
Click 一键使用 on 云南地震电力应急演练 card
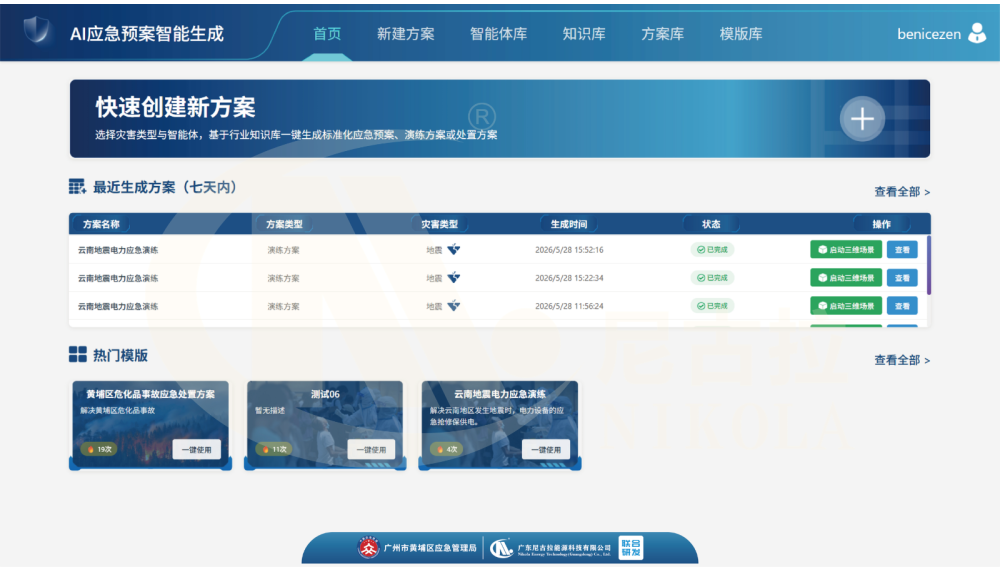tap(546, 449)
